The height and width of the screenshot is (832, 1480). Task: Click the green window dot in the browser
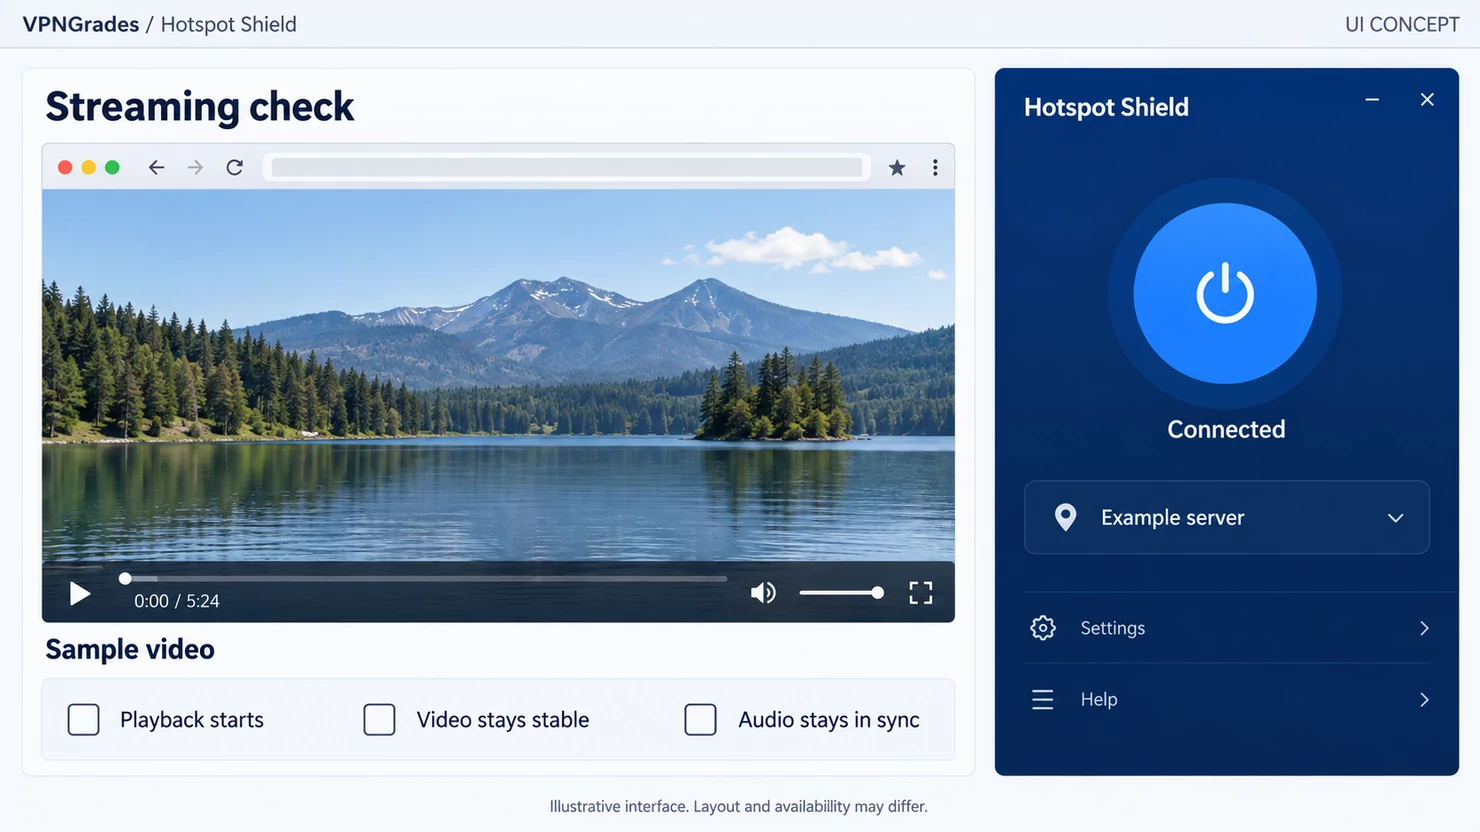112,167
